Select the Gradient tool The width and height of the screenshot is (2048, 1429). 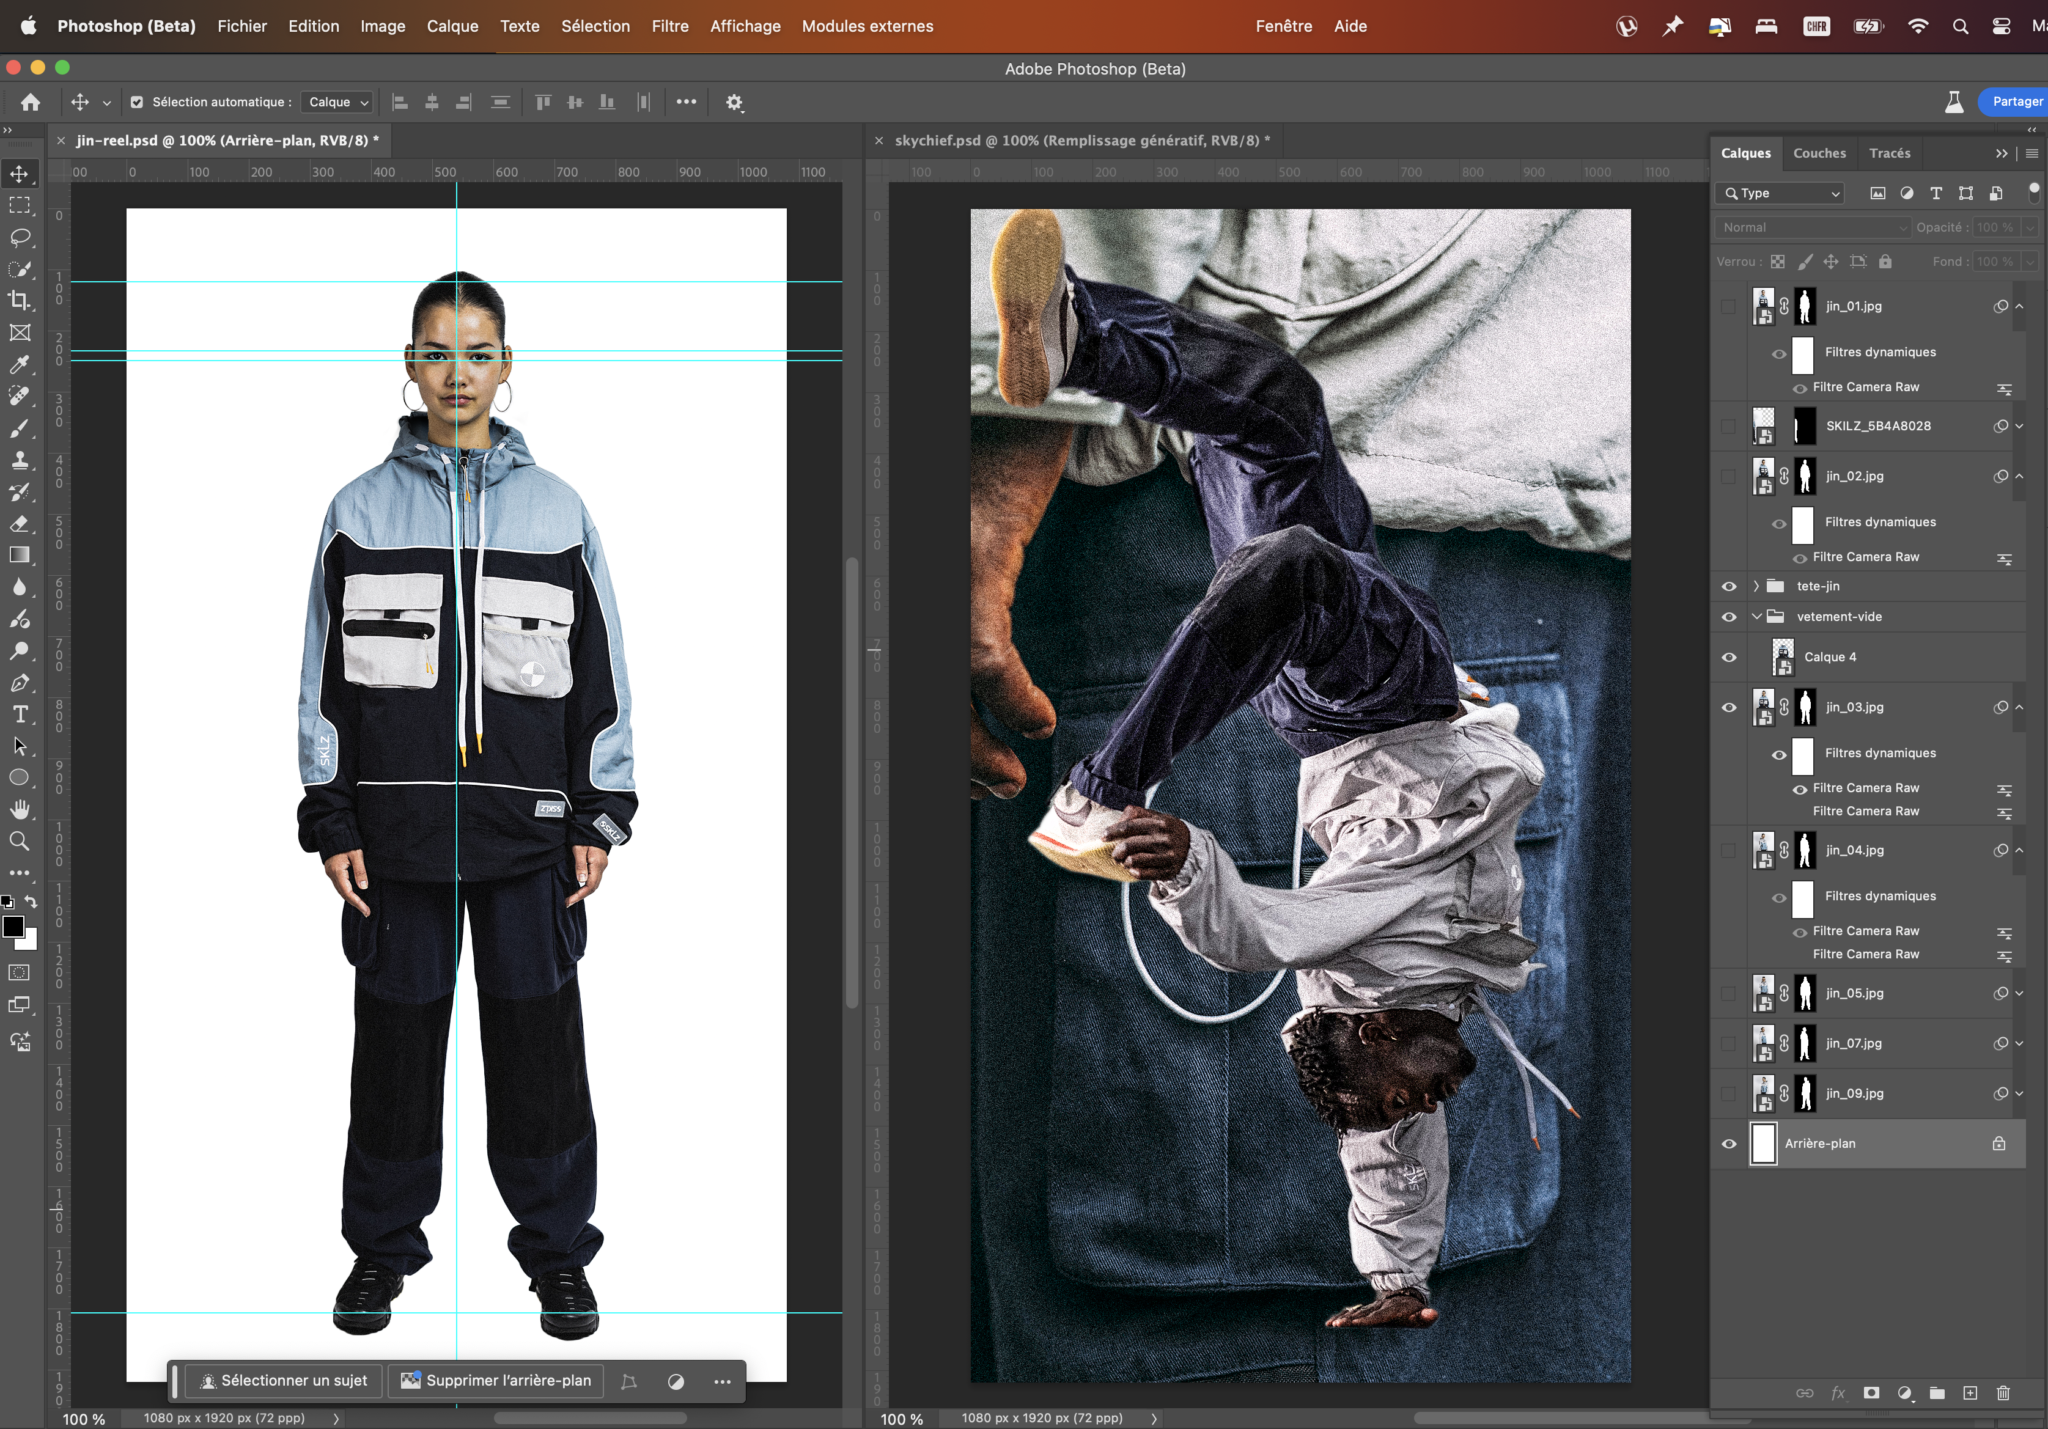(x=19, y=555)
